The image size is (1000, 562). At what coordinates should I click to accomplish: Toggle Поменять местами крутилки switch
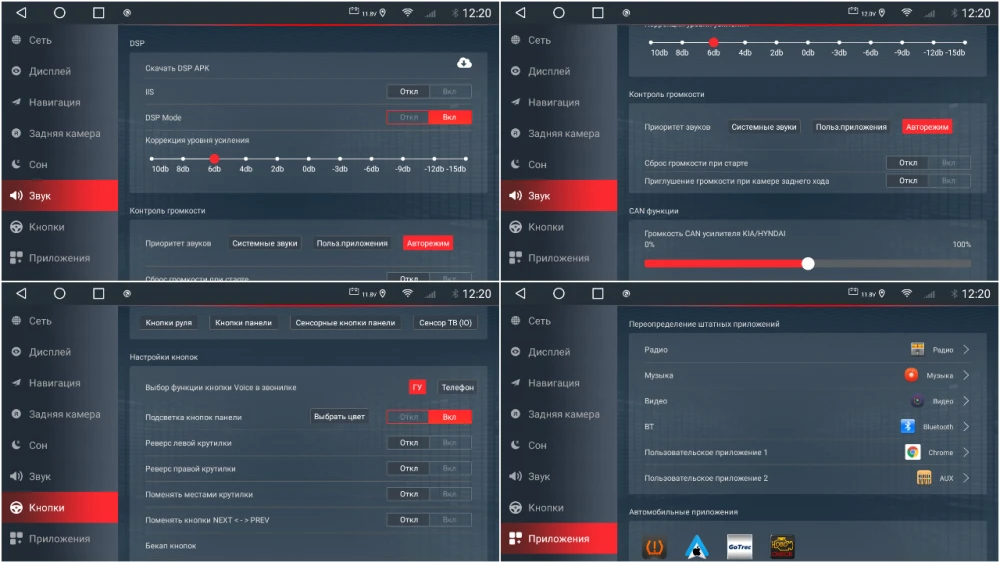(x=429, y=494)
